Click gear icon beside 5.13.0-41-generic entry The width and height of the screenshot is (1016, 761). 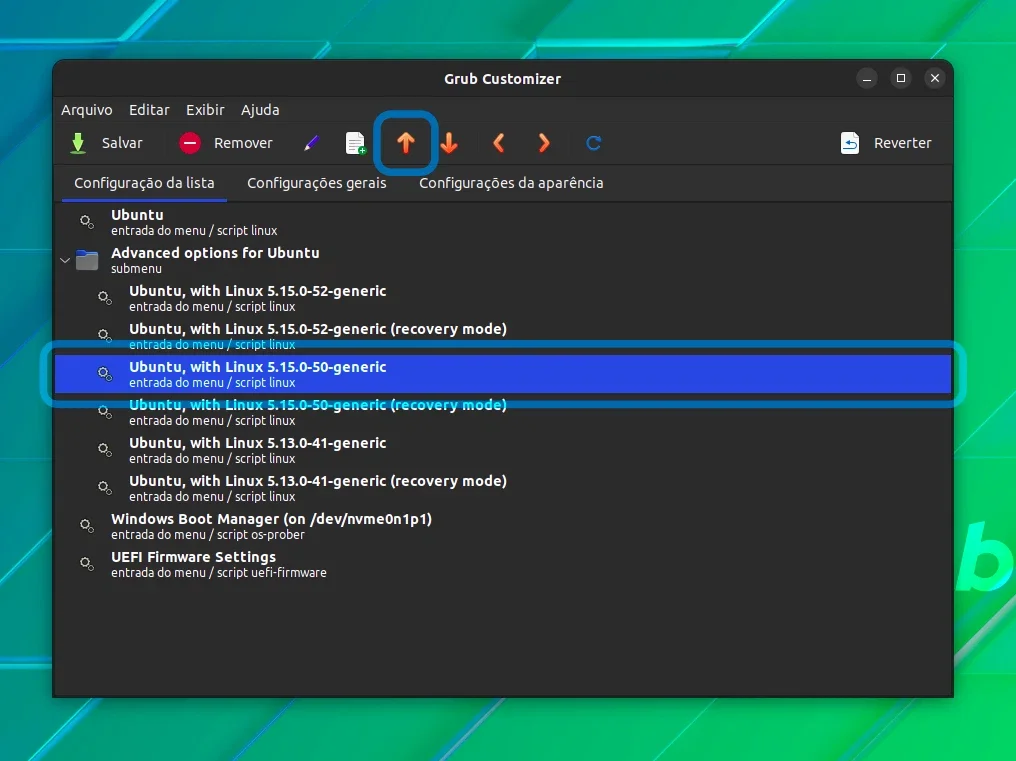click(105, 450)
